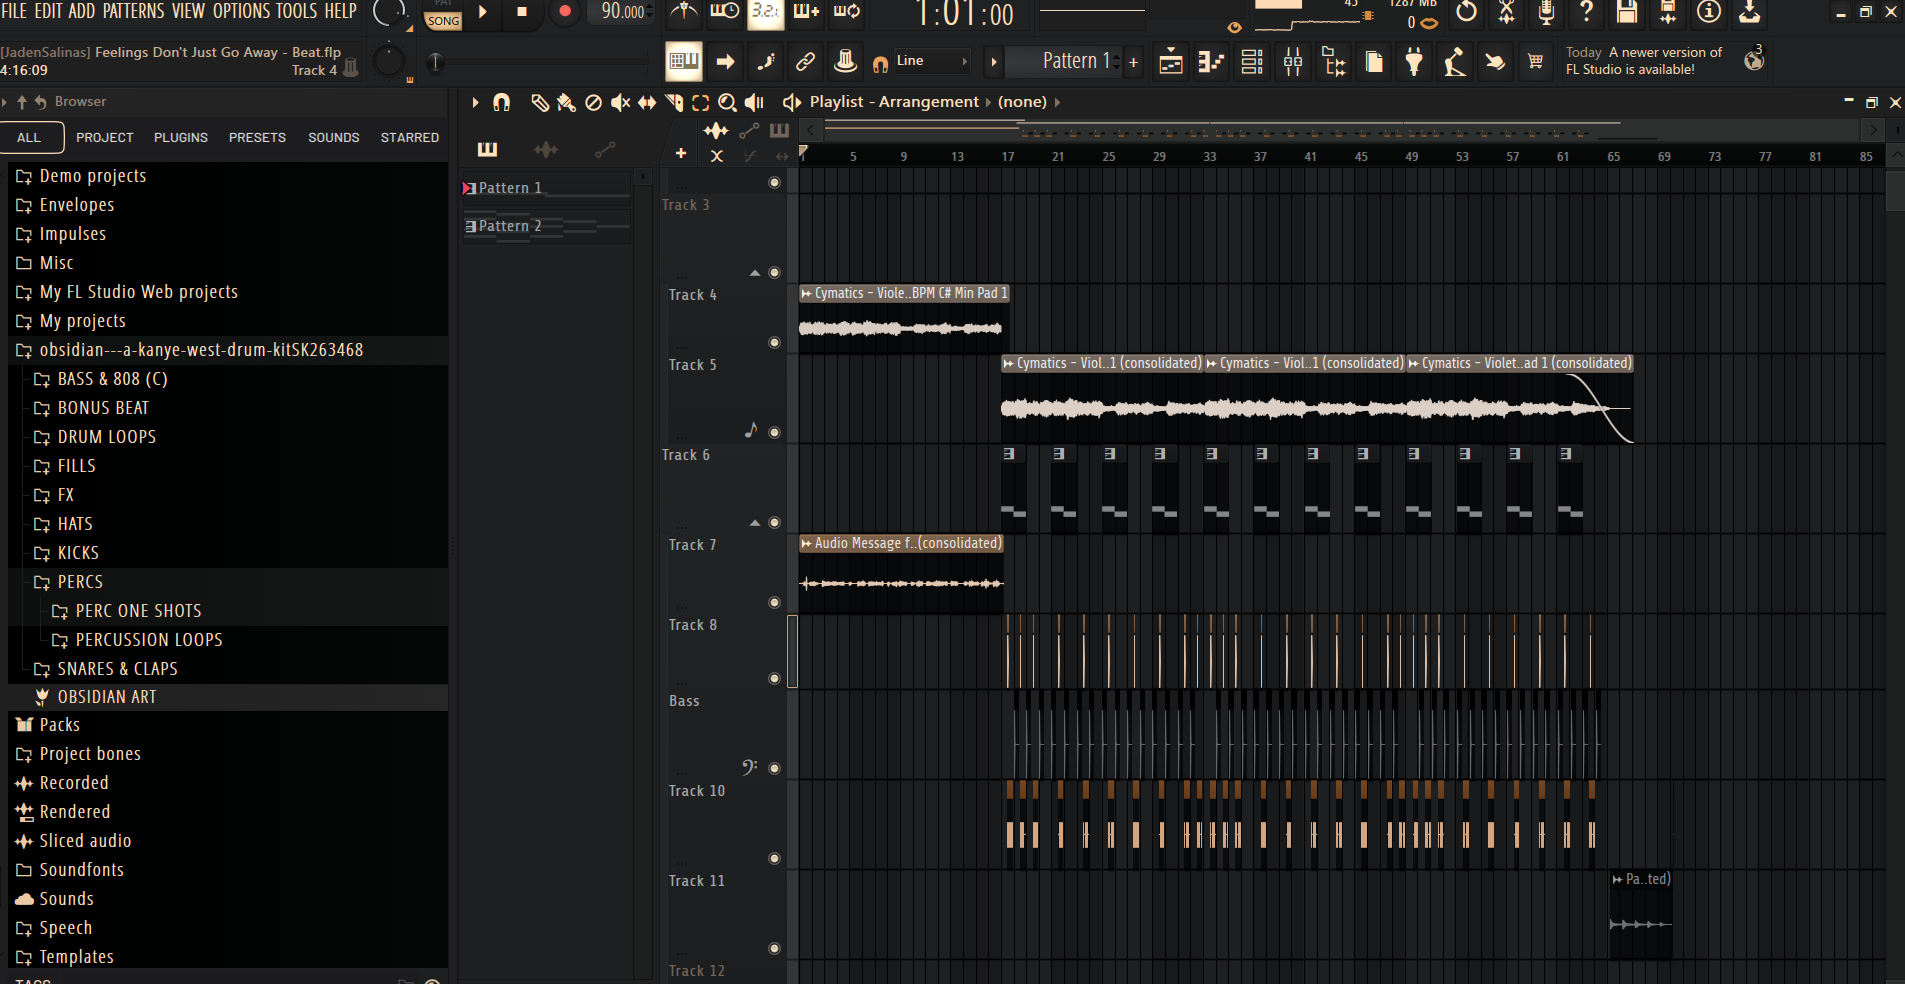This screenshot has width=1905, height=984.
Task: Open the TOOLS menu
Action: pyautogui.click(x=296, y=11)
